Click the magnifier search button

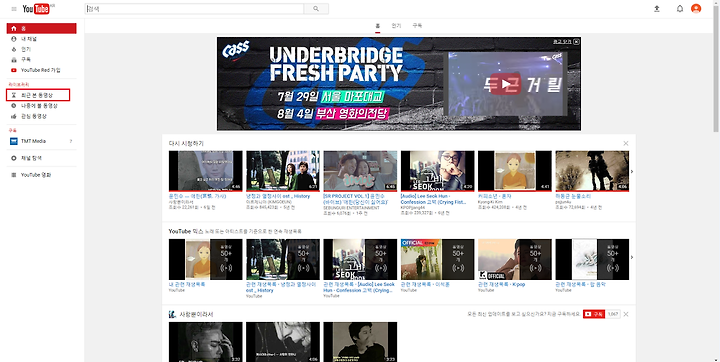coord(316,9)
